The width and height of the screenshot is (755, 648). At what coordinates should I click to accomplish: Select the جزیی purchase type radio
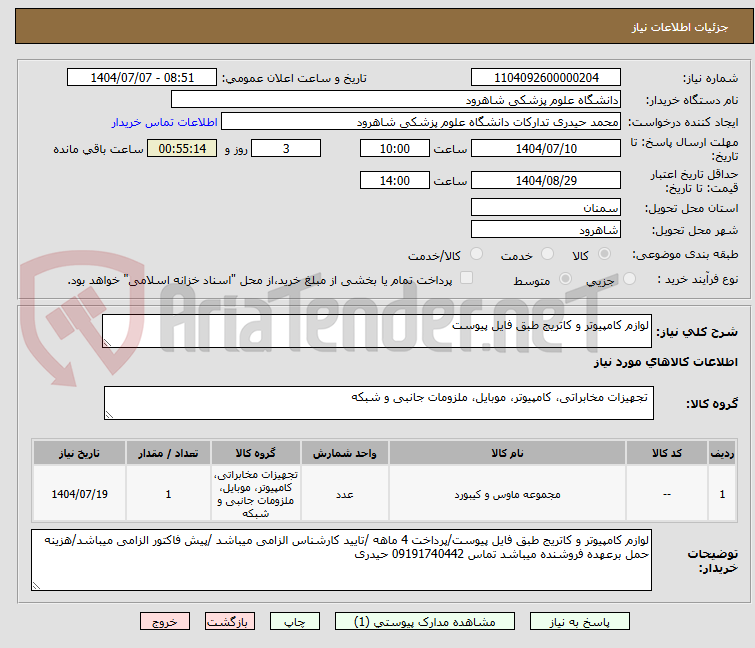click(x=629, y=278)
